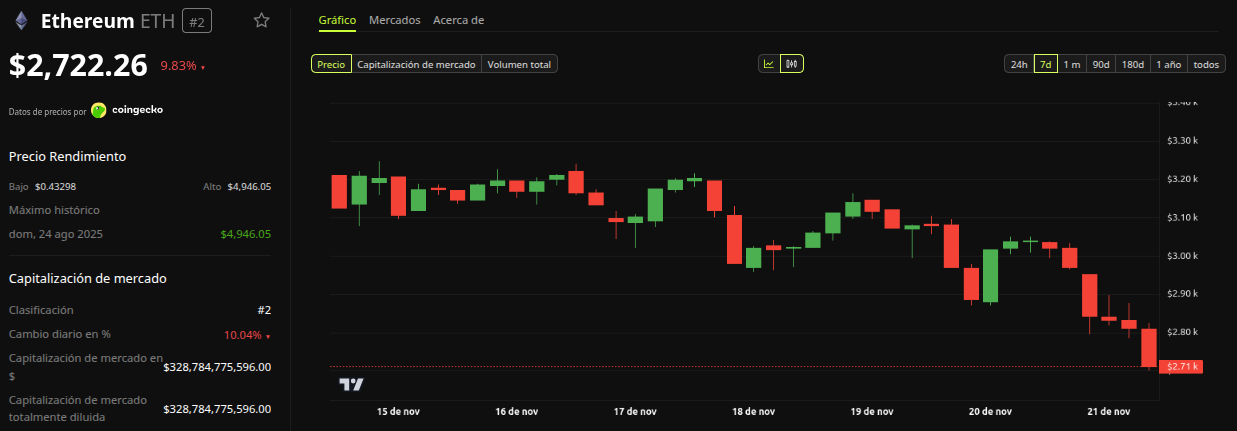Viewport: 1237px width, 431px height.
Task: Click the Máximo histórico label
Action: pos(54,210)
